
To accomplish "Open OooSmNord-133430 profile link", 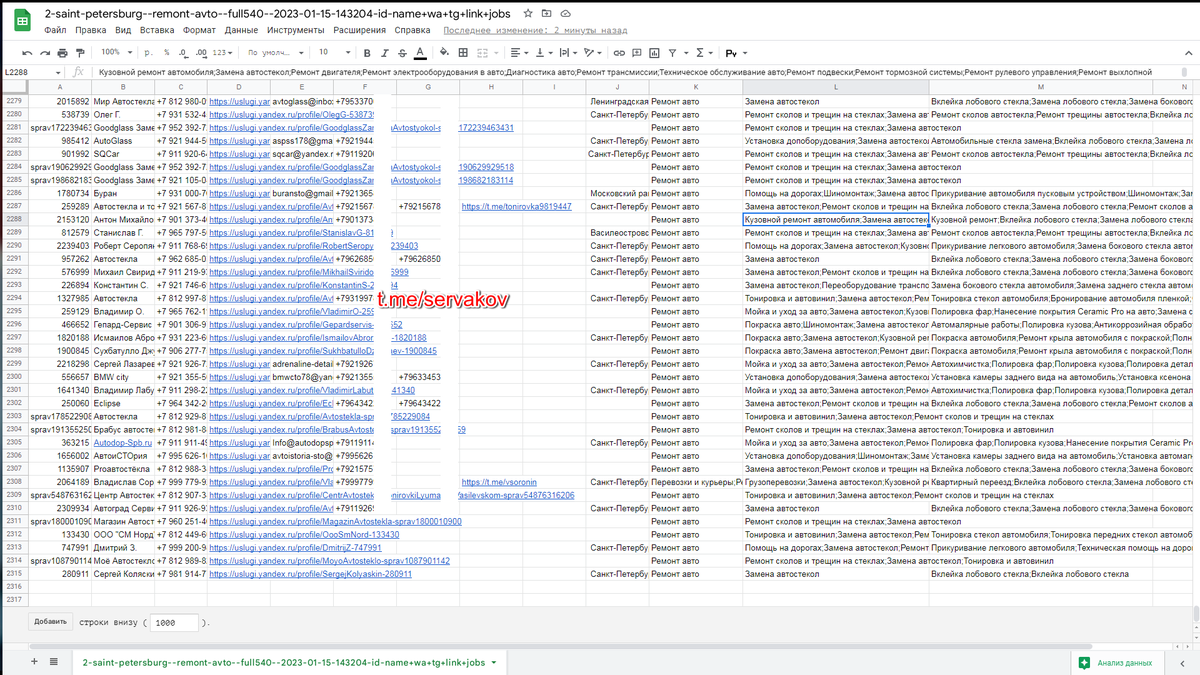I will [x=305, y=534].
